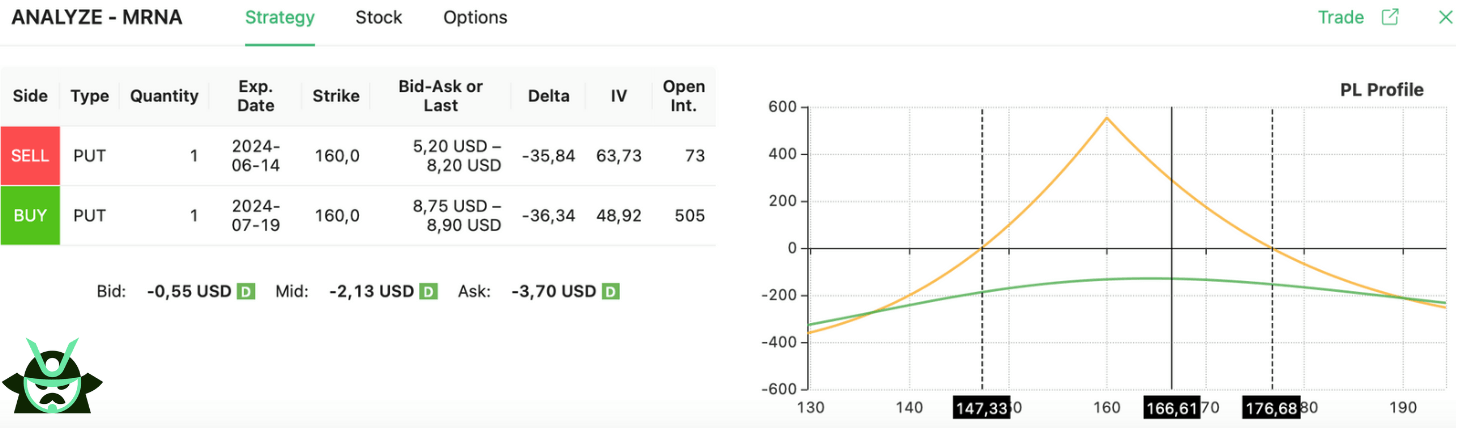Click the green D badge next to Bid
The image size is (1464, 428).
pos(246,292)
